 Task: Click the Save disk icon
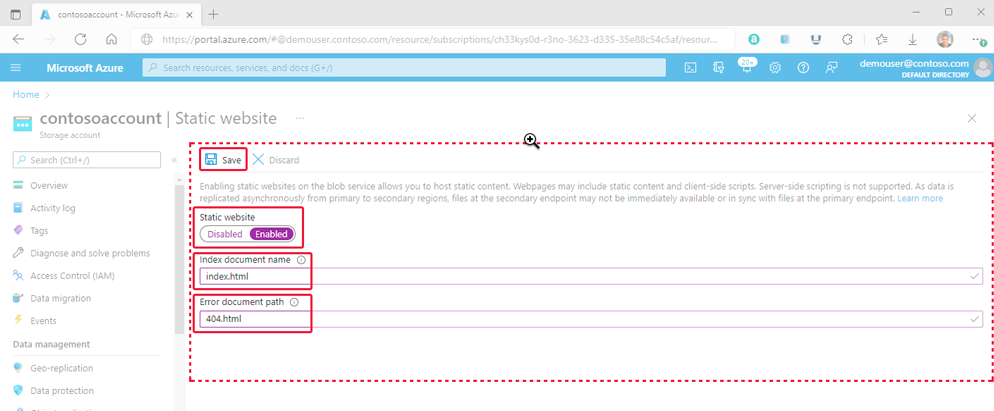pyautogui.click(x=211, y=160)
